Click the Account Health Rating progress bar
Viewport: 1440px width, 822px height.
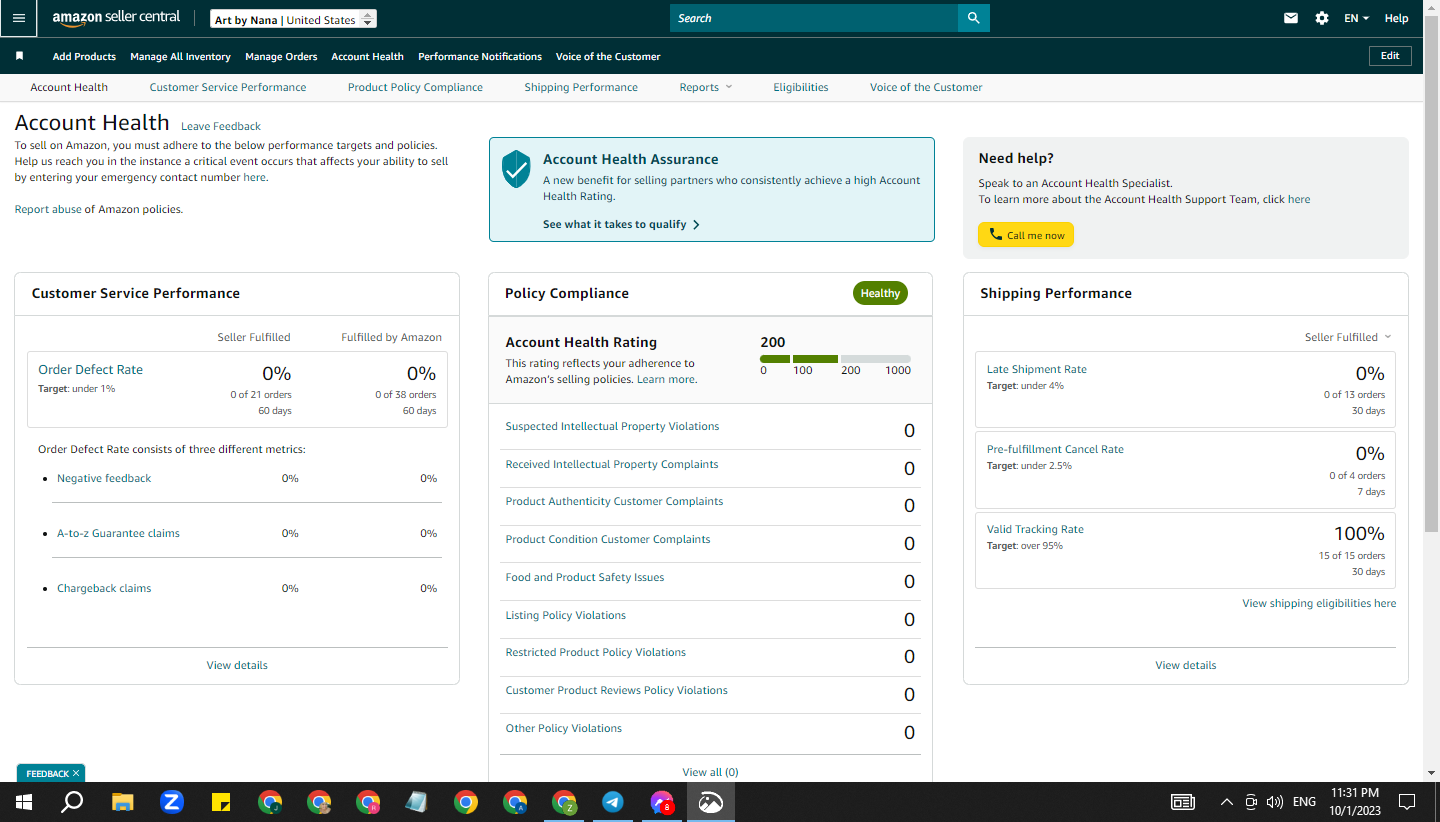[x=835, y=359]
